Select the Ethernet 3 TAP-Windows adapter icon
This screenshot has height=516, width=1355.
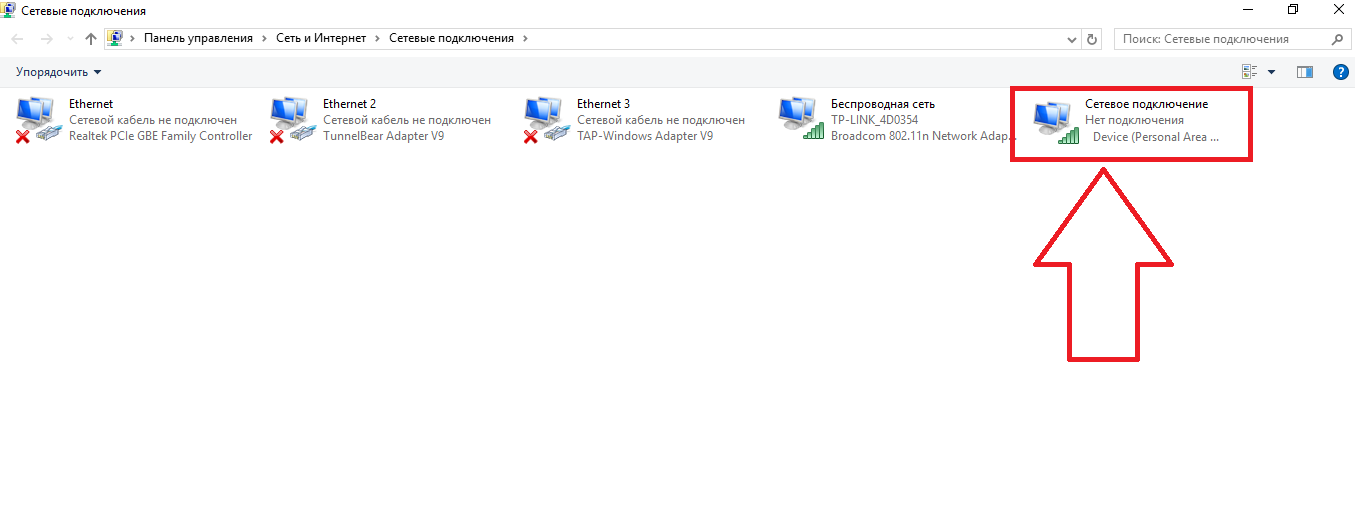pyautogui.click(x=545, y=120)
